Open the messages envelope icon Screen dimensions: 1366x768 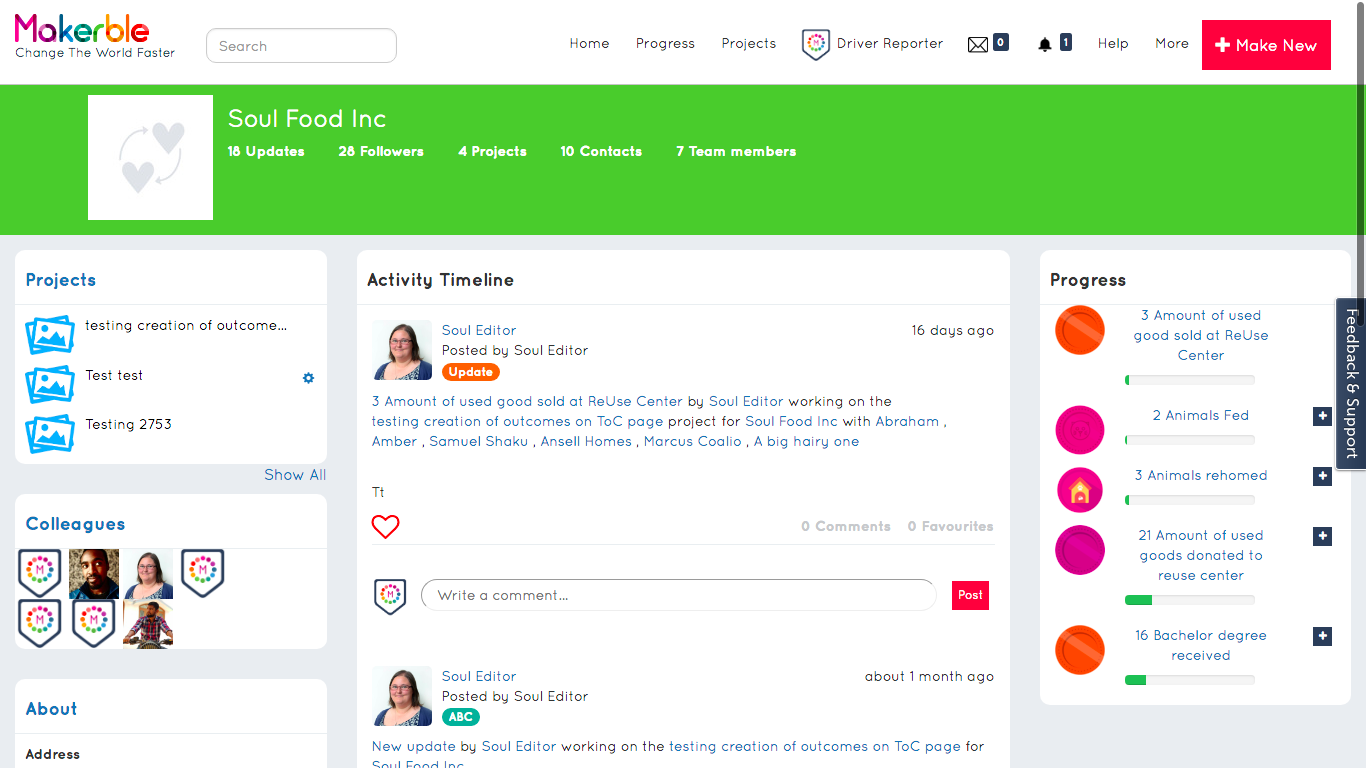pyautogui.click(x=978, y=44)
